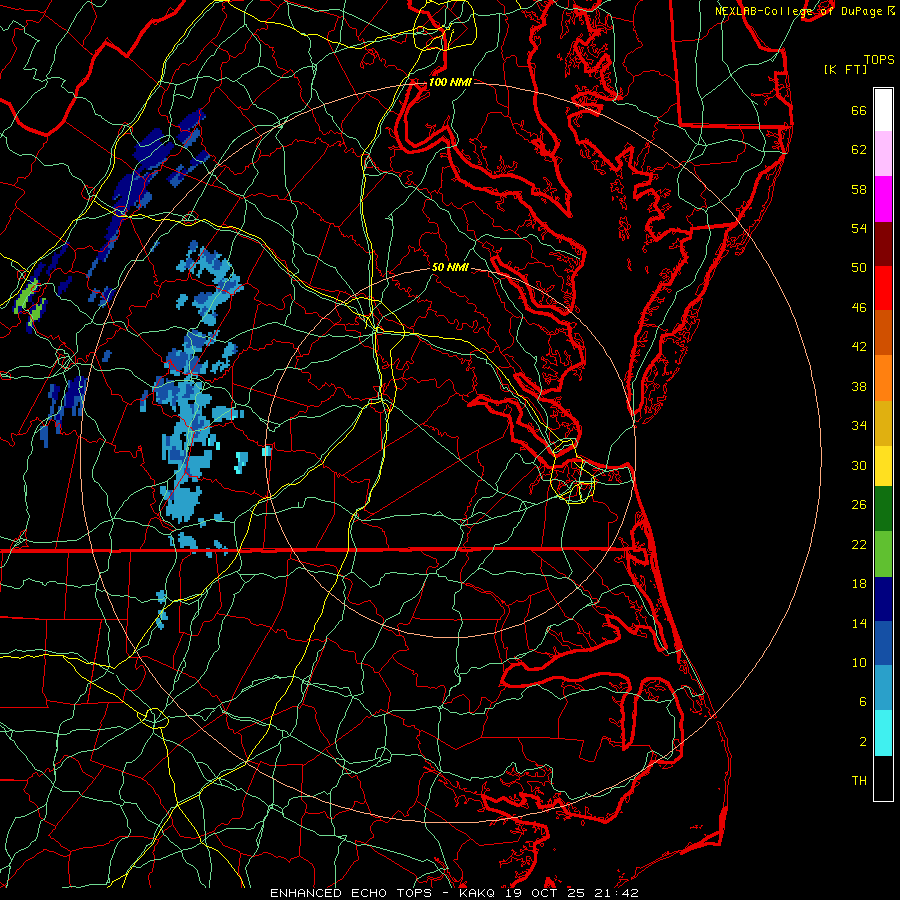The height and width of the screenshot is (900, 900).
Task: Click the light green legend swatch
Action: pyautogui.click(x=883, y=554)
